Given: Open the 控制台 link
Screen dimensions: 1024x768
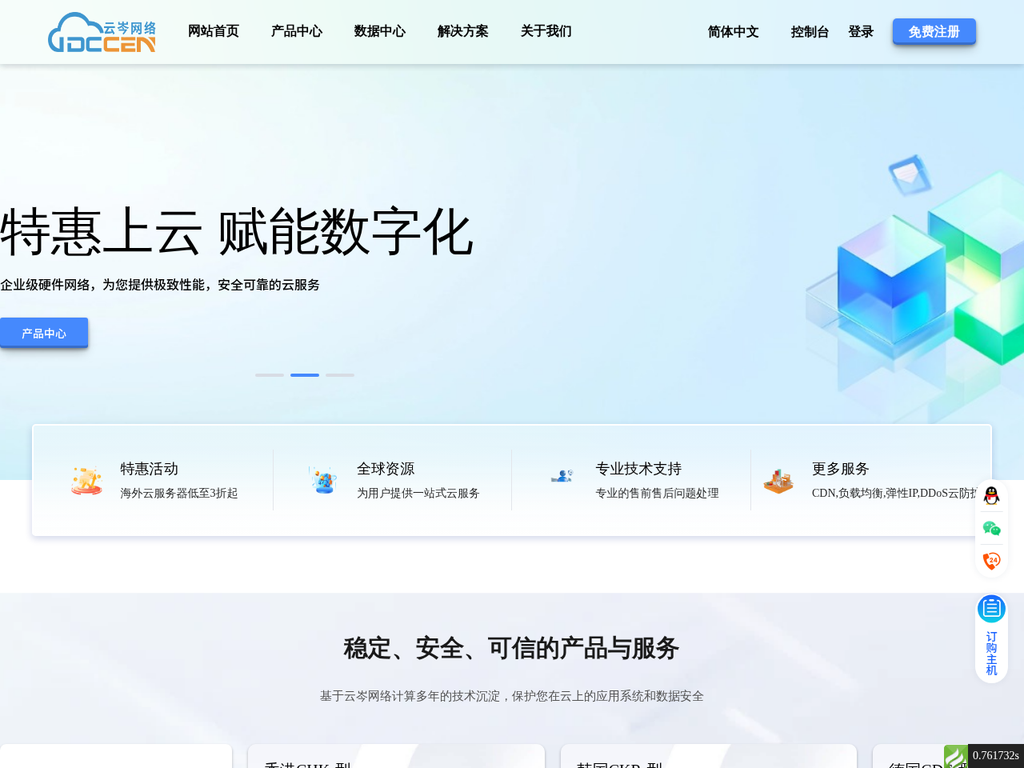Looking at the screenshot, I should (810, 32).
